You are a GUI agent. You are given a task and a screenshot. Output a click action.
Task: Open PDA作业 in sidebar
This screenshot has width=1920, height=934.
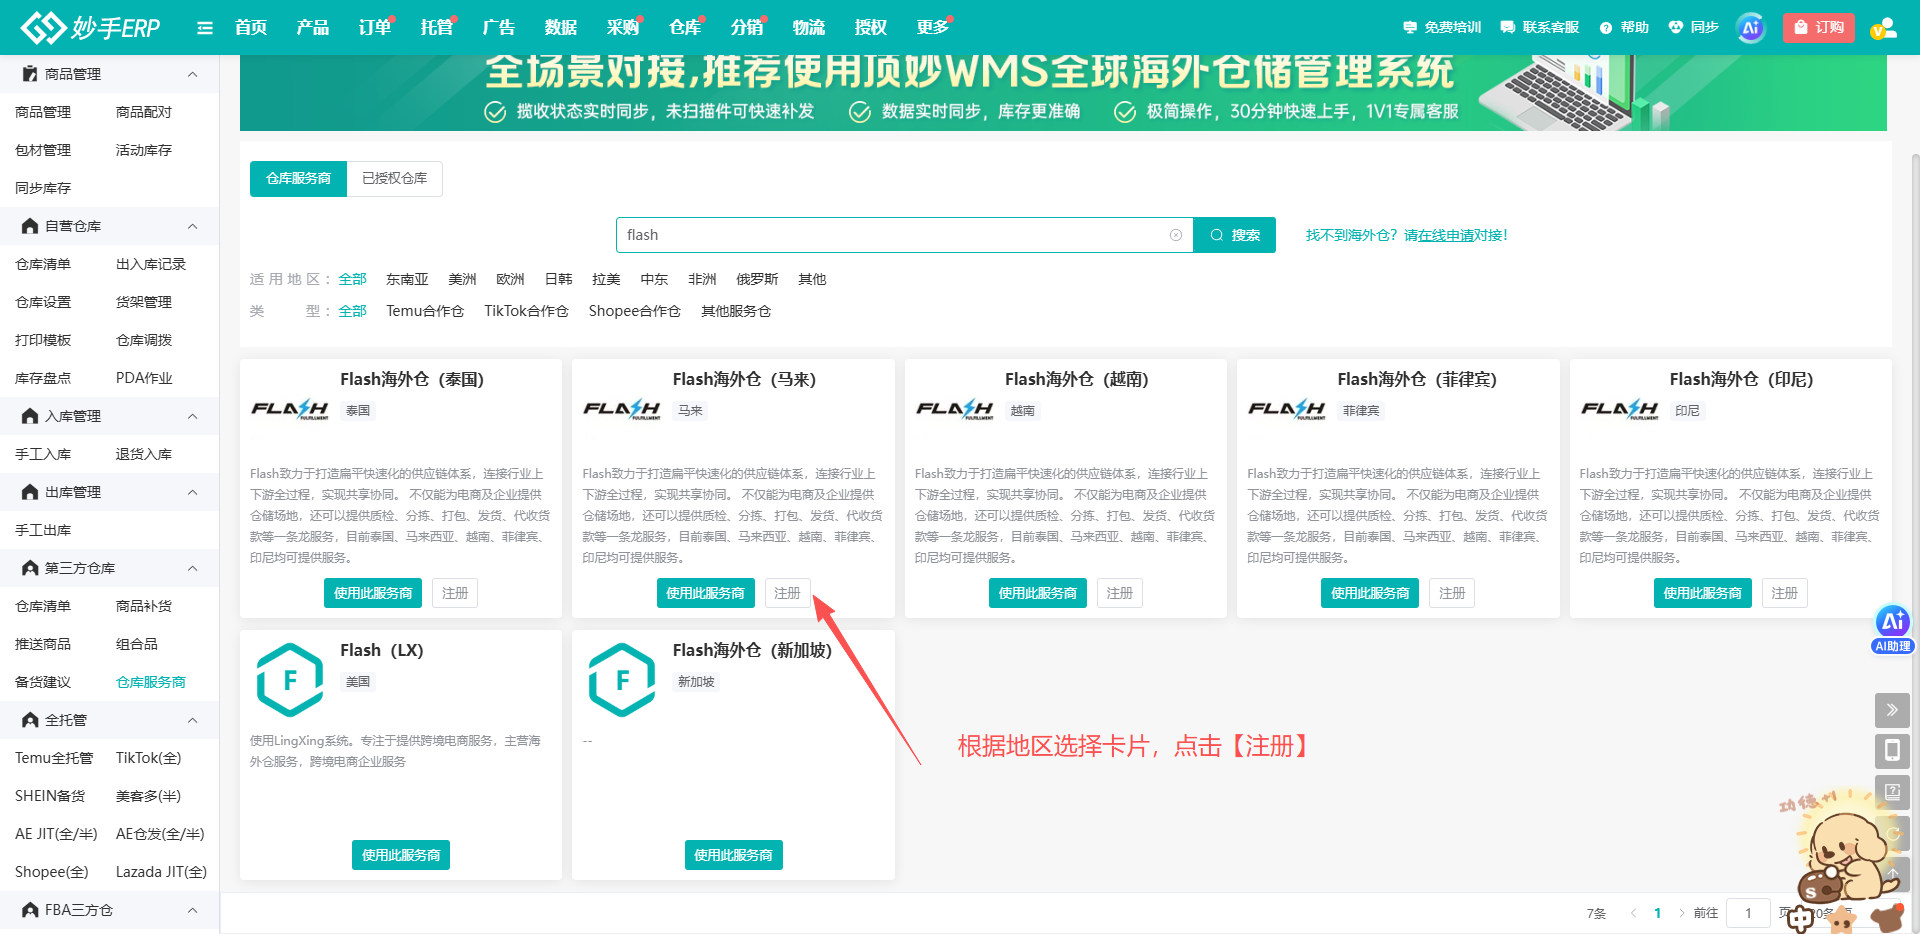144,378
